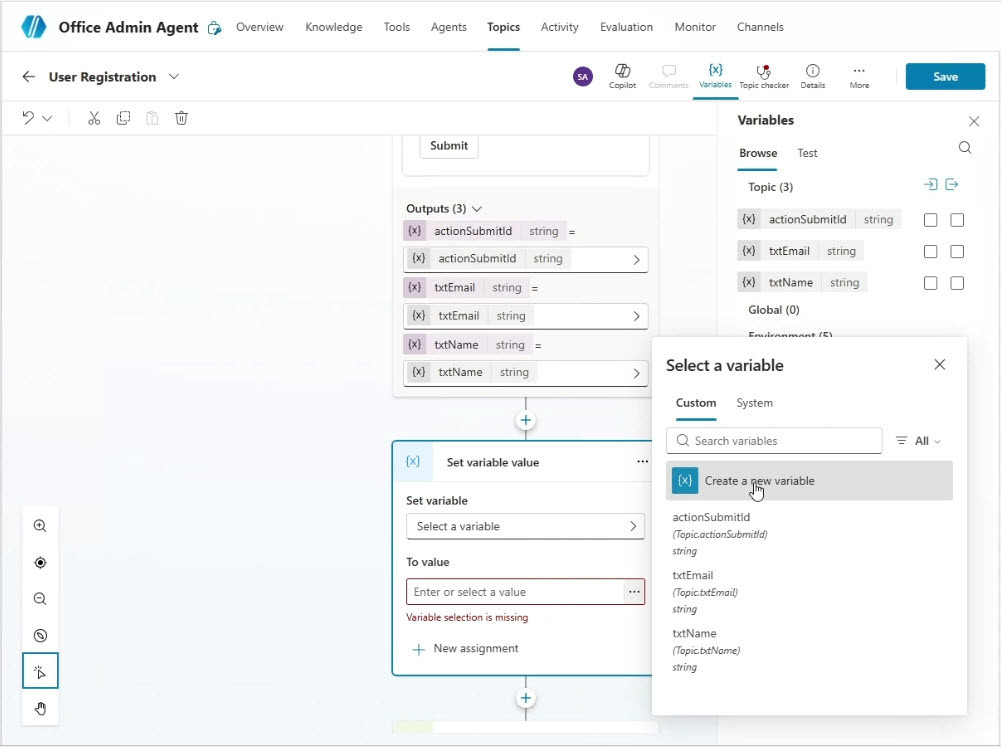Open the Channels tab
The height and width of the screenshot is (747, 1001).
[x=760, y=27]
